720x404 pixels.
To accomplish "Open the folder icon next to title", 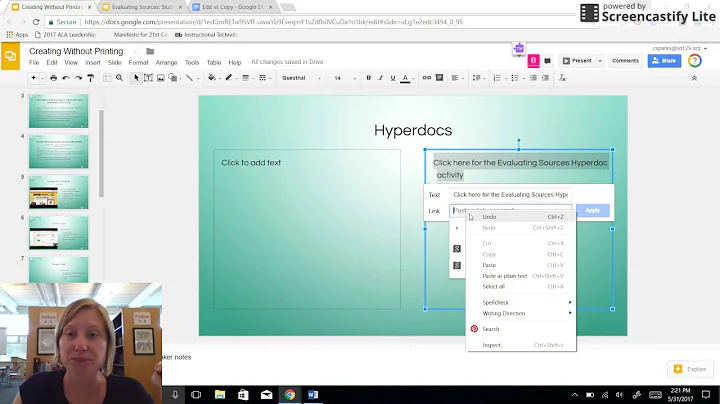I will pyautogui.click(x=150, y=51).
